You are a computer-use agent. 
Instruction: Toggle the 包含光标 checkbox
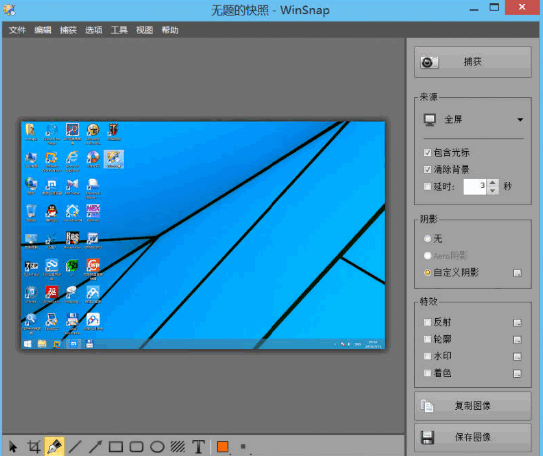(427, 153)
